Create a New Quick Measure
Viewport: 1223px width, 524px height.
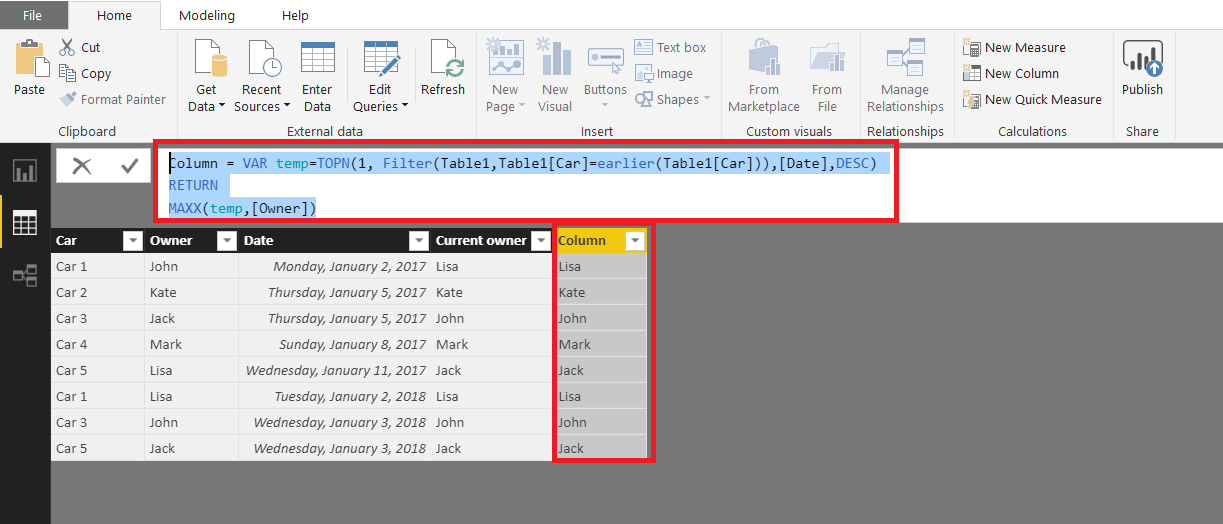[x=1032, y=99]
